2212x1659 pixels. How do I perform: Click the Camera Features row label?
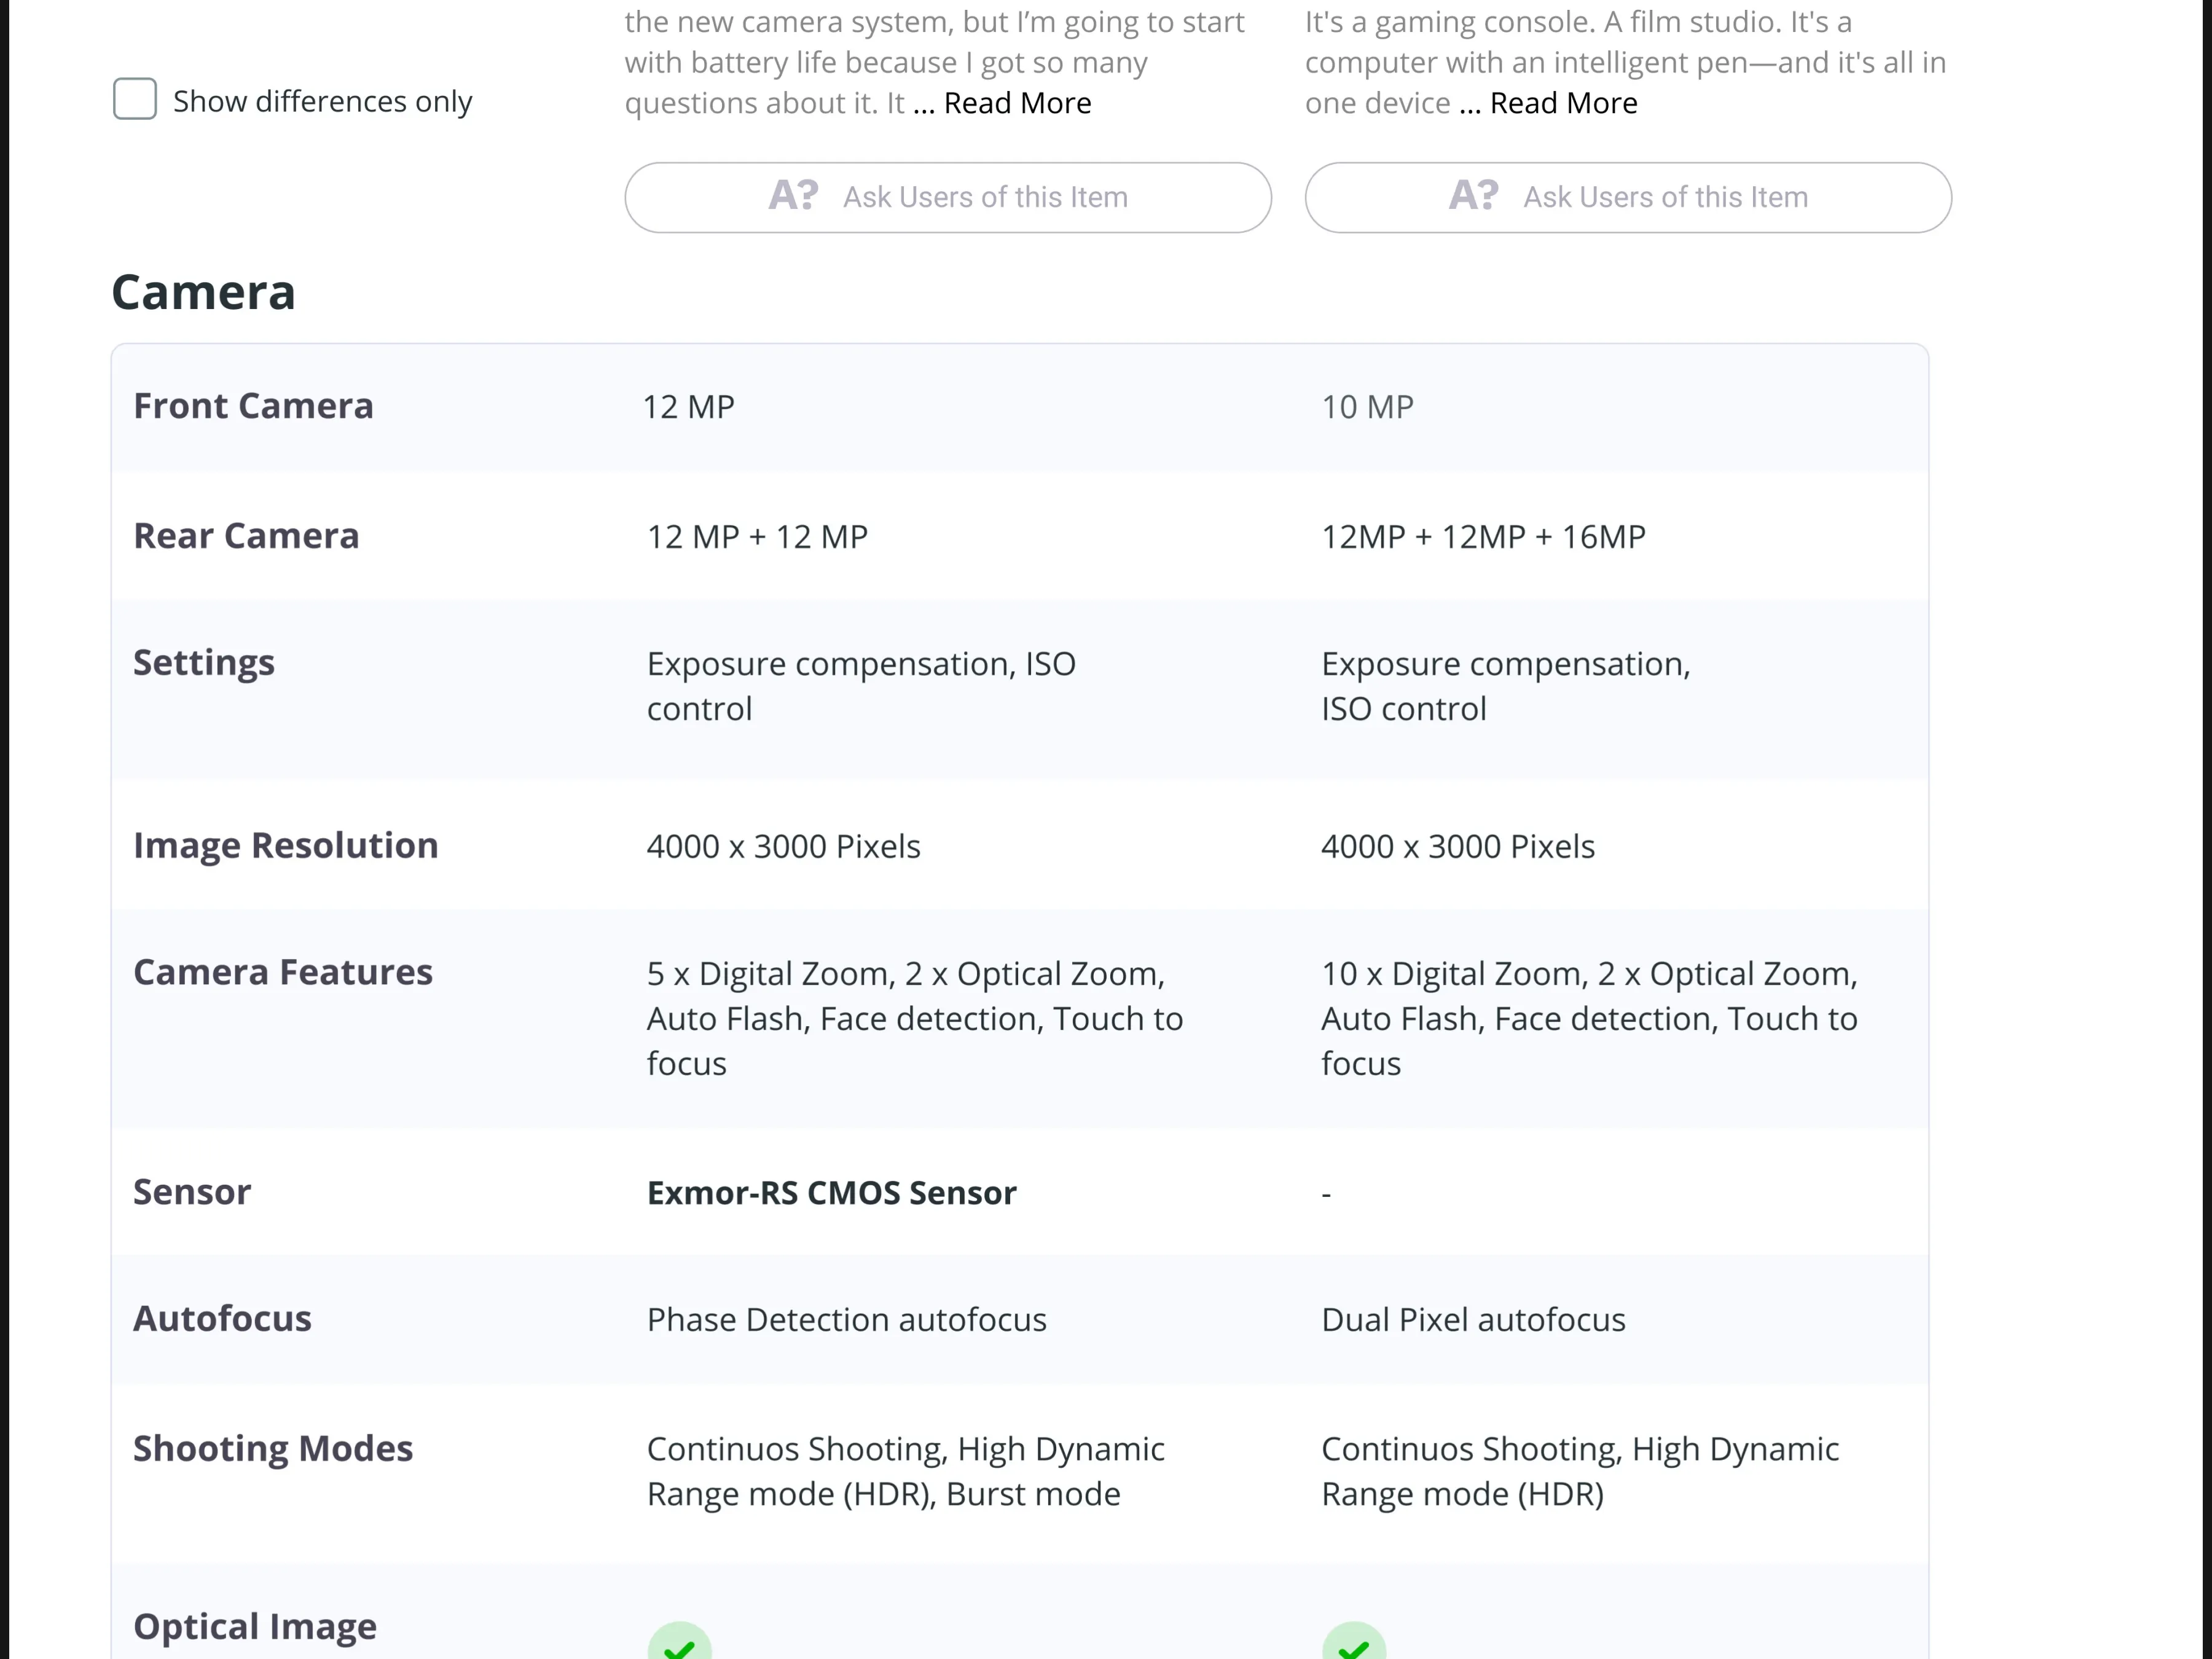[283, 973]
